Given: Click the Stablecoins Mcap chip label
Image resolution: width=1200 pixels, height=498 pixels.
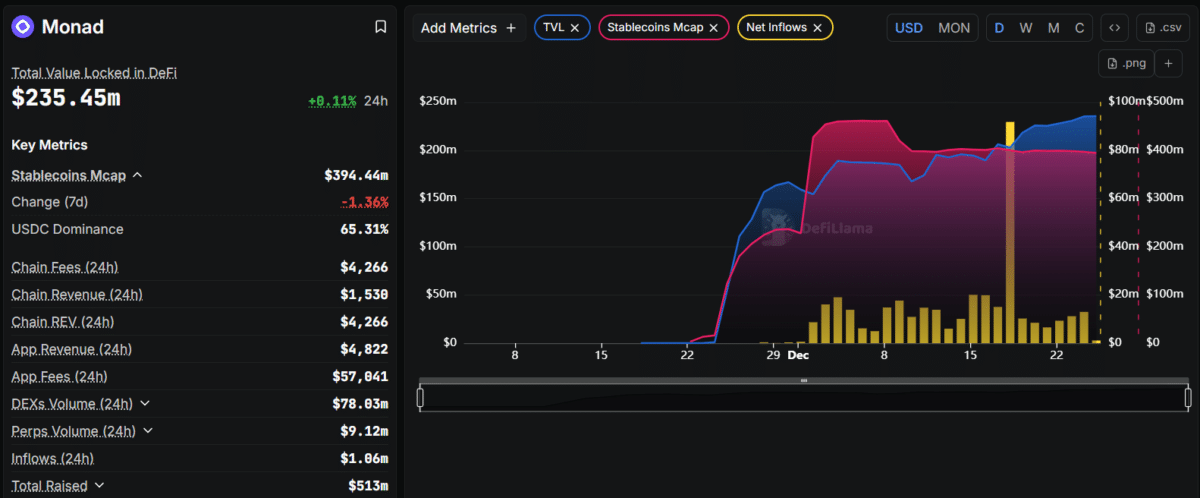Looking at the screenshot, I should [x=655, y=28].
